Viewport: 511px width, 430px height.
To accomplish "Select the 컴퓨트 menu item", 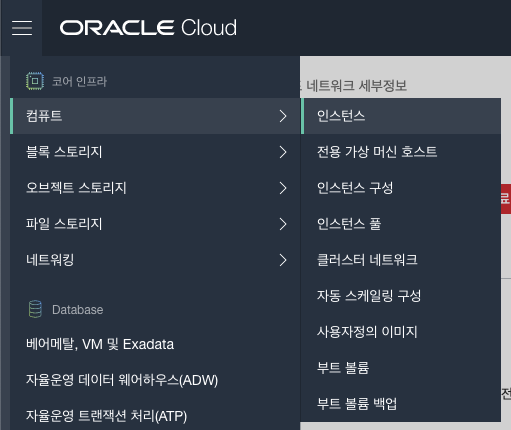I will [x=155, y=116].
